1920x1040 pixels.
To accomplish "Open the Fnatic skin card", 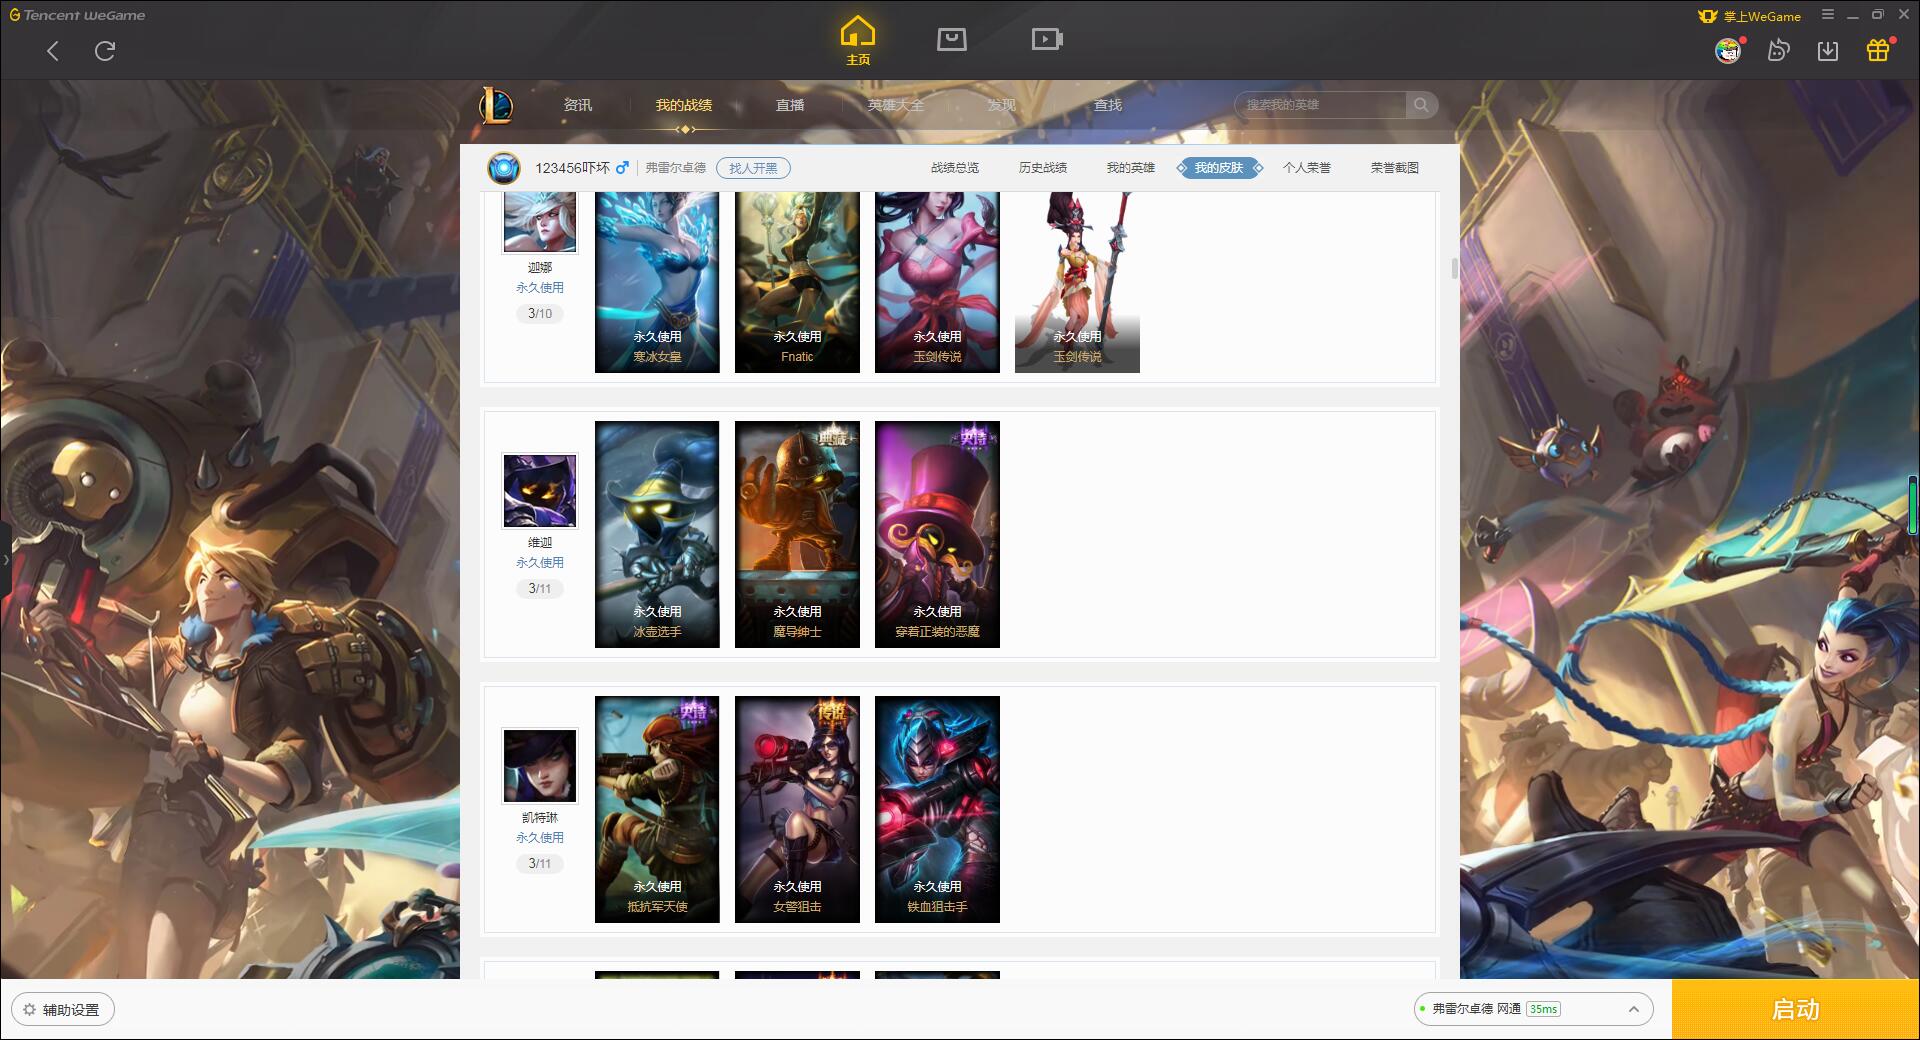I will coord(797,282).
